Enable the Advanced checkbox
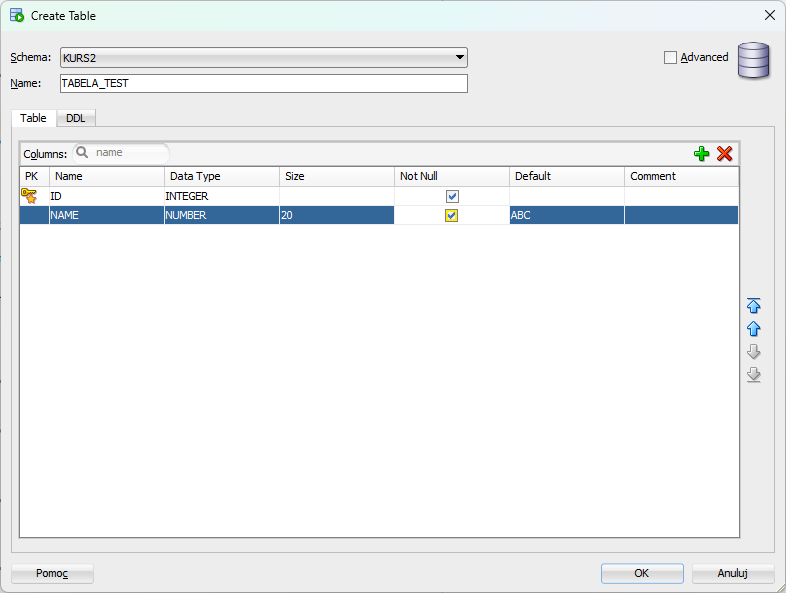Screen dimensions: 786x593 click(670, 57)
